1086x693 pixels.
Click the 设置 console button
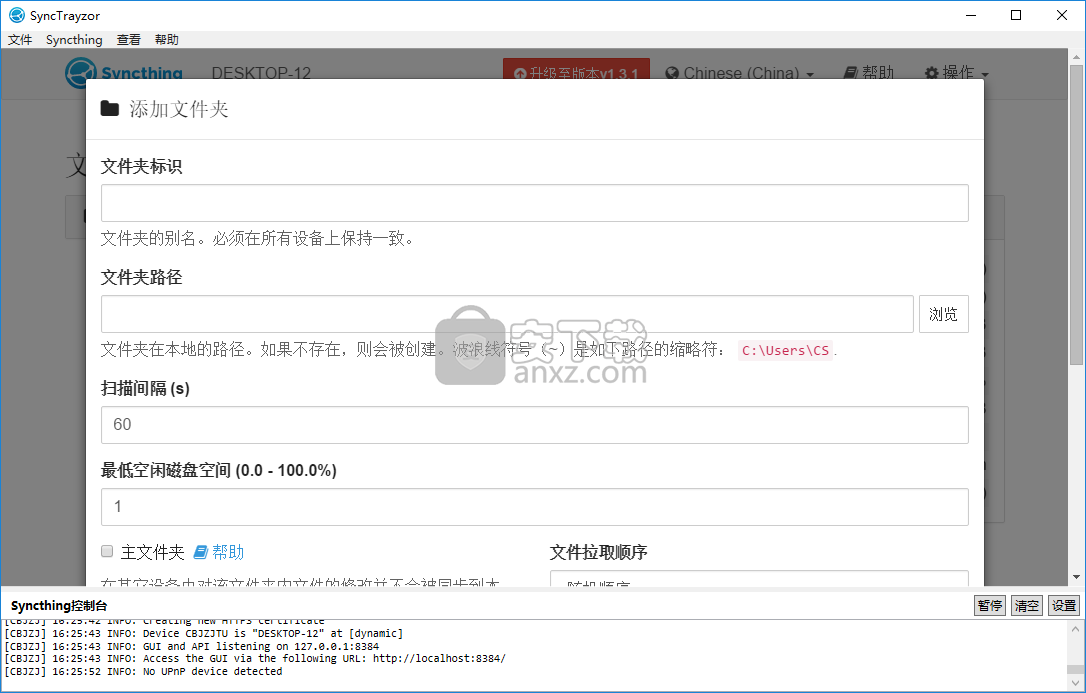click(1064, 606)
